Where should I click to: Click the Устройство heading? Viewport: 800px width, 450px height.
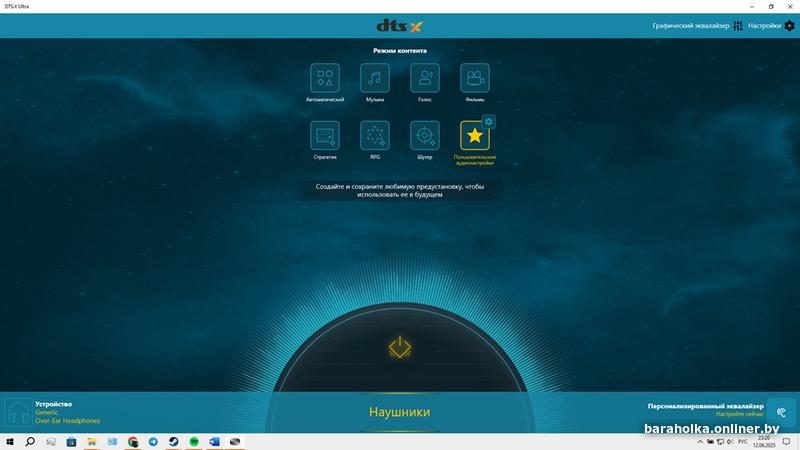tap(54, 404)
